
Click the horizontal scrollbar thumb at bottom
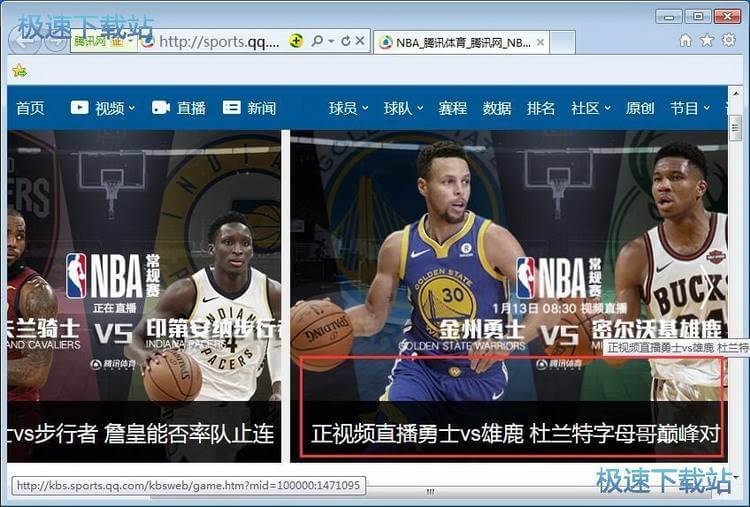[430, 492]
